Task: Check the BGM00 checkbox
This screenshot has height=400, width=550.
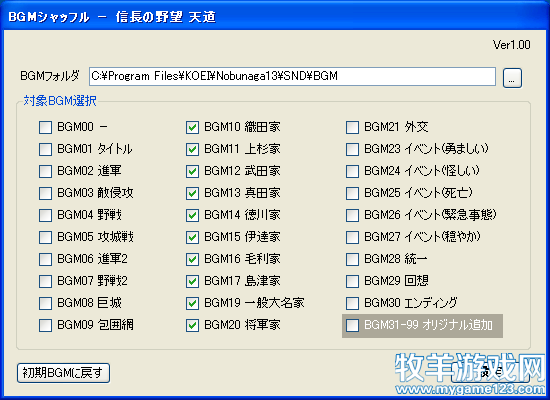Action: pyautogui.click(x=45, y=127)
